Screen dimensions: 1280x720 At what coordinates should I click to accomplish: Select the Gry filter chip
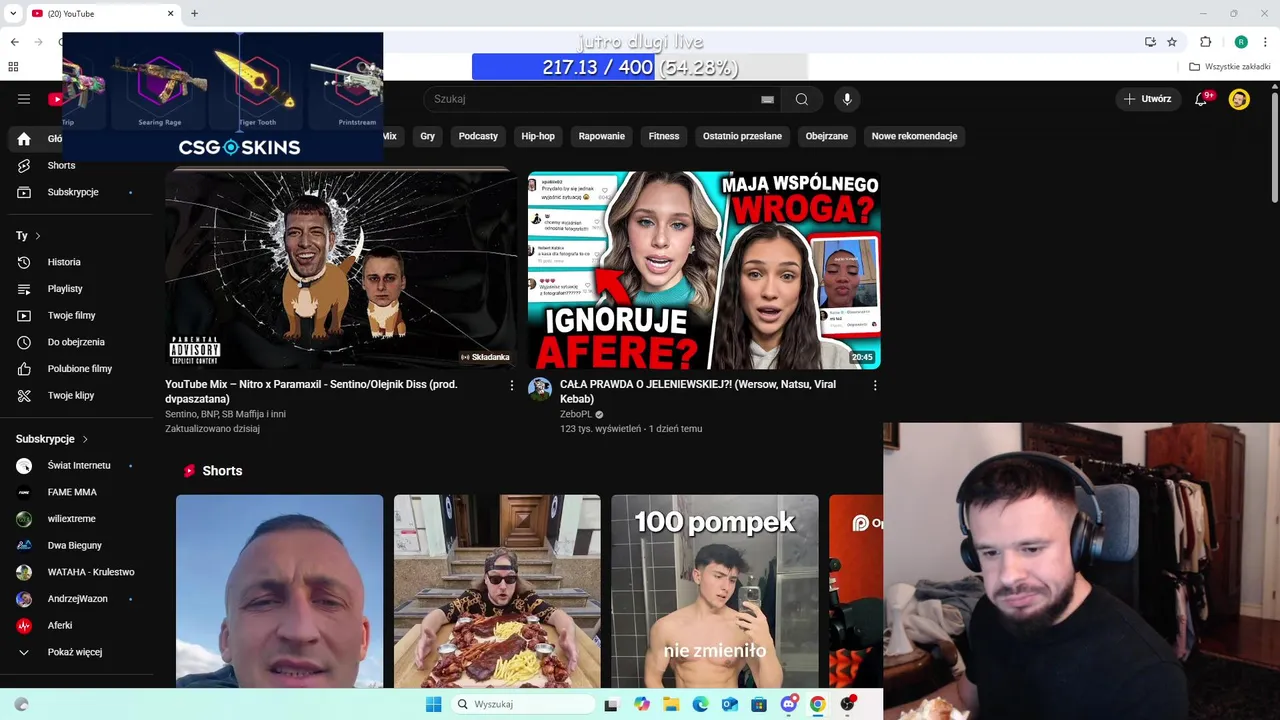[x=428, y=136]
